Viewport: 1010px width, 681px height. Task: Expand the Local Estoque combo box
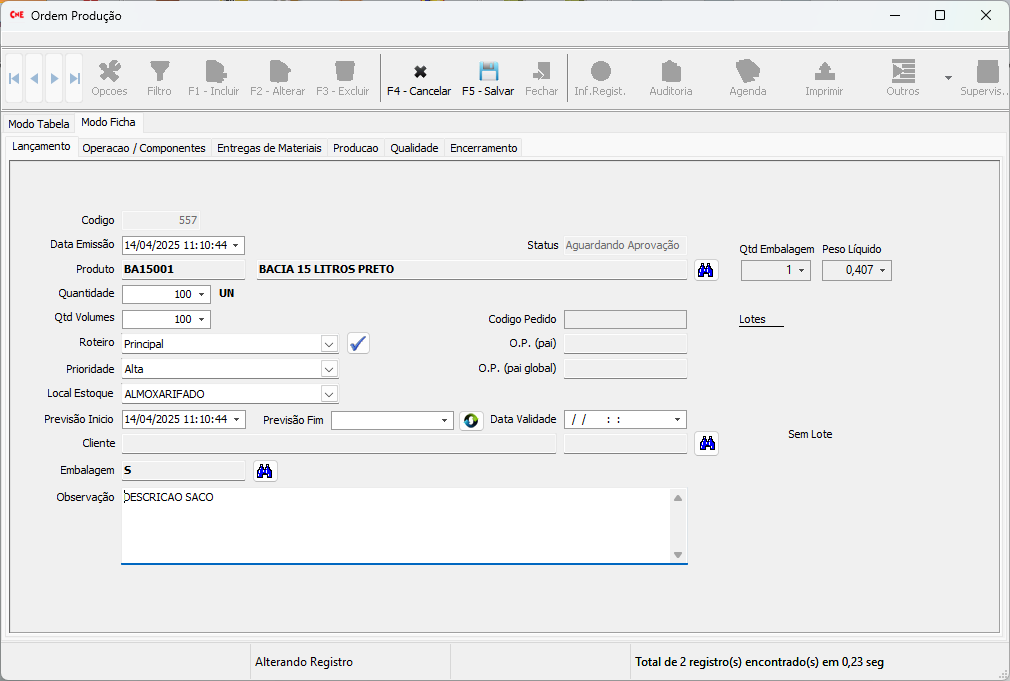(x=329, y=394)
